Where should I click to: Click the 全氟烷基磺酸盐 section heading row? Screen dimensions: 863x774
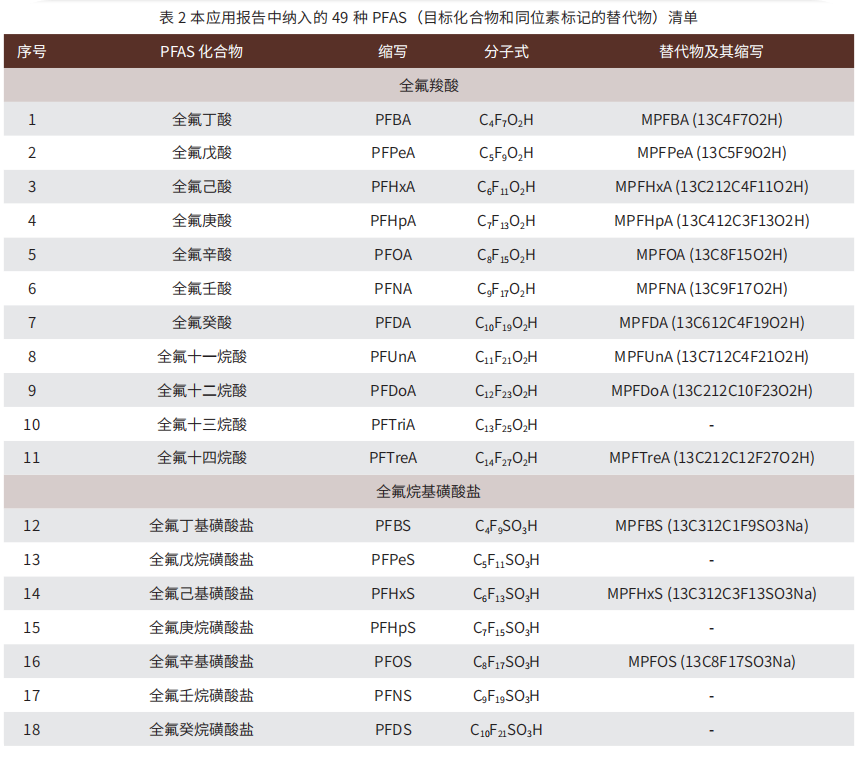pos(429,492)
